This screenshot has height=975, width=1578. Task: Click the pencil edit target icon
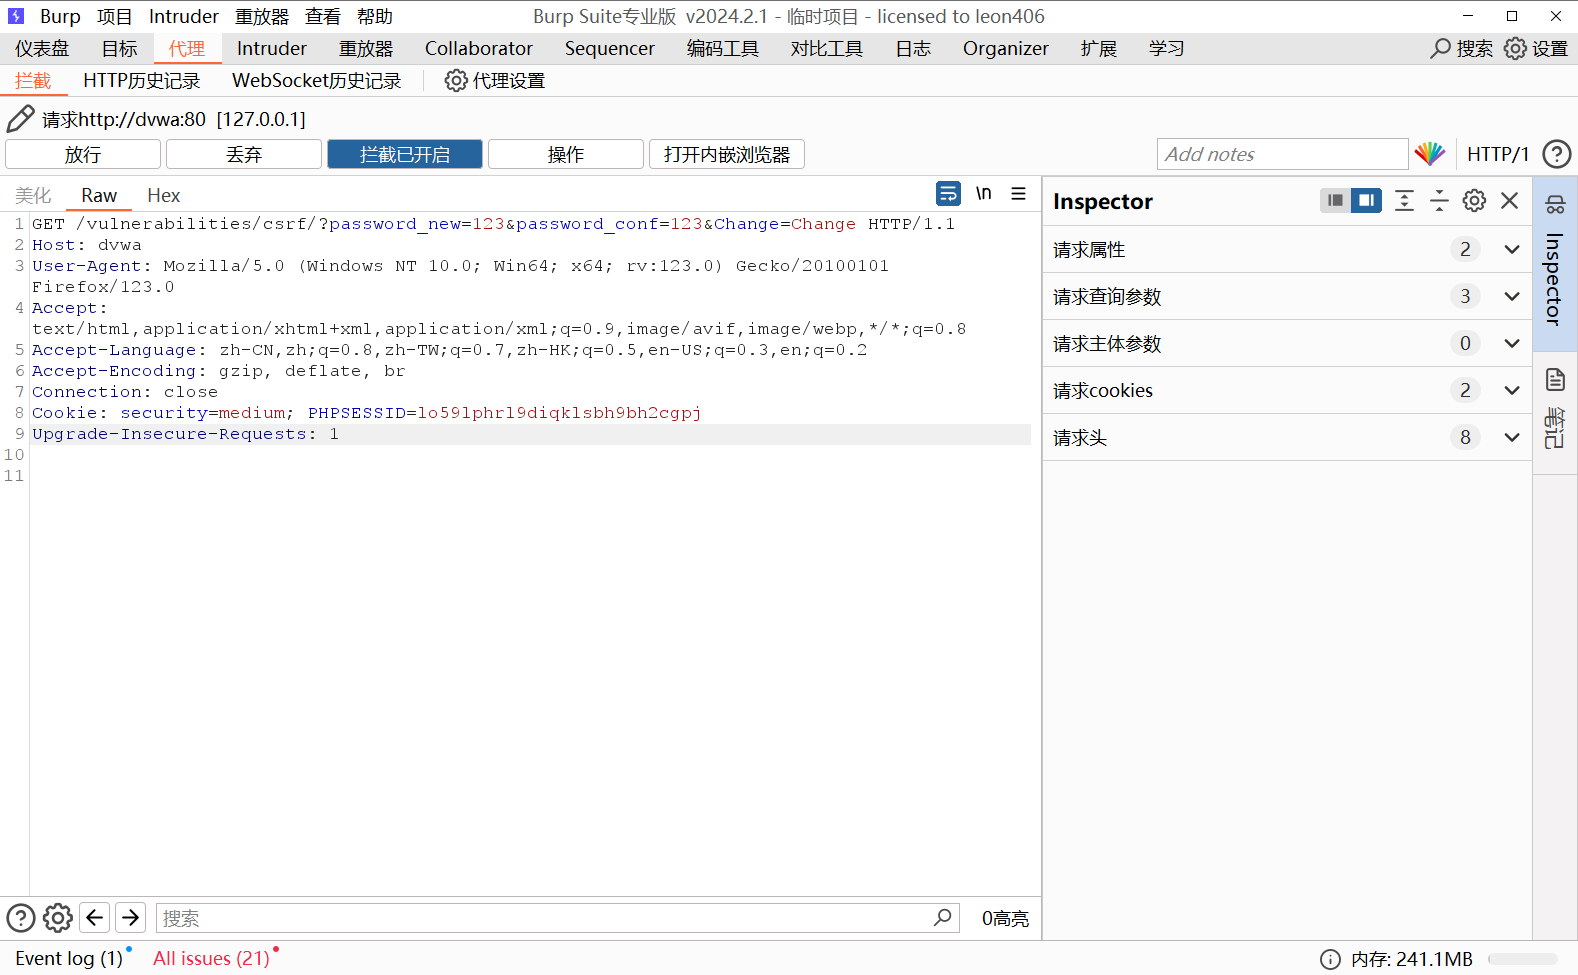[20, 119]
